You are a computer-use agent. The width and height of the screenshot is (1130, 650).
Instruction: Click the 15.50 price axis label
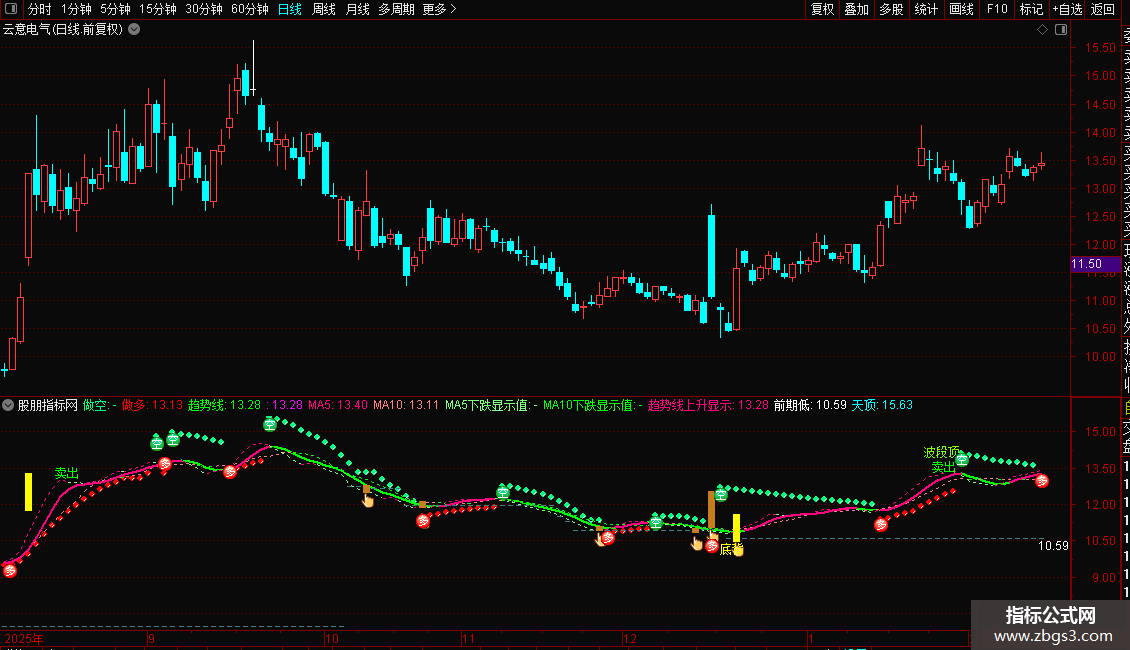(x=1100, y=48)
